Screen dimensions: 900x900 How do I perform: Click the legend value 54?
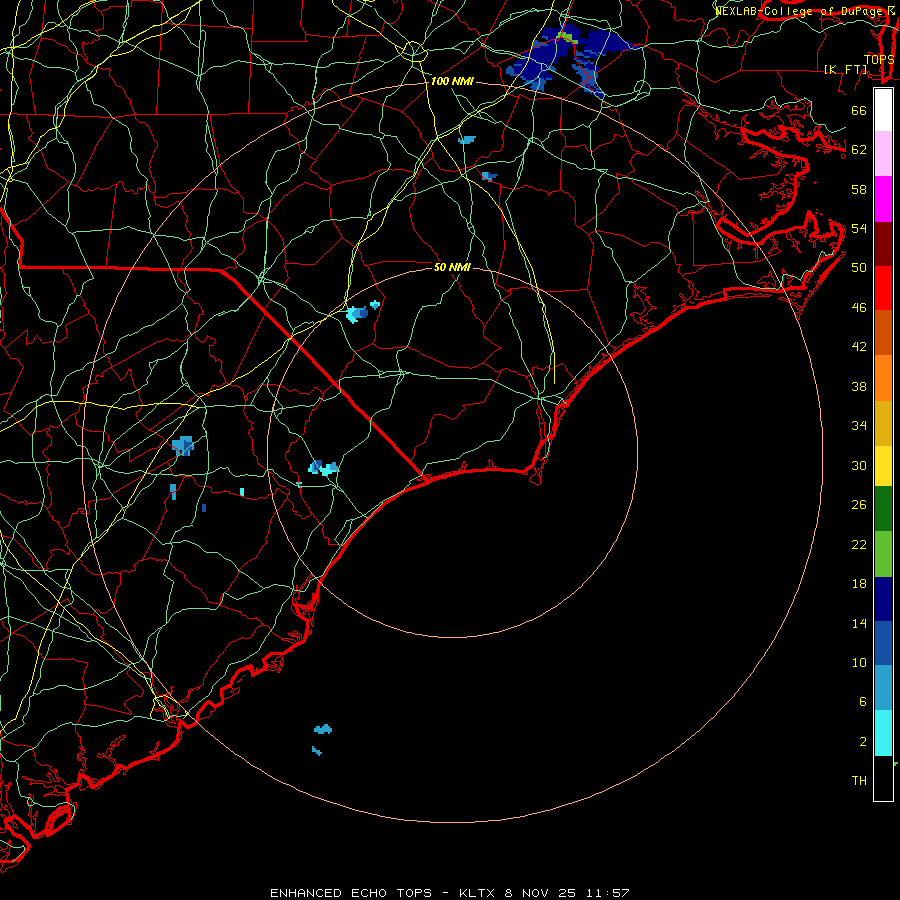click(x=859, y=228)
